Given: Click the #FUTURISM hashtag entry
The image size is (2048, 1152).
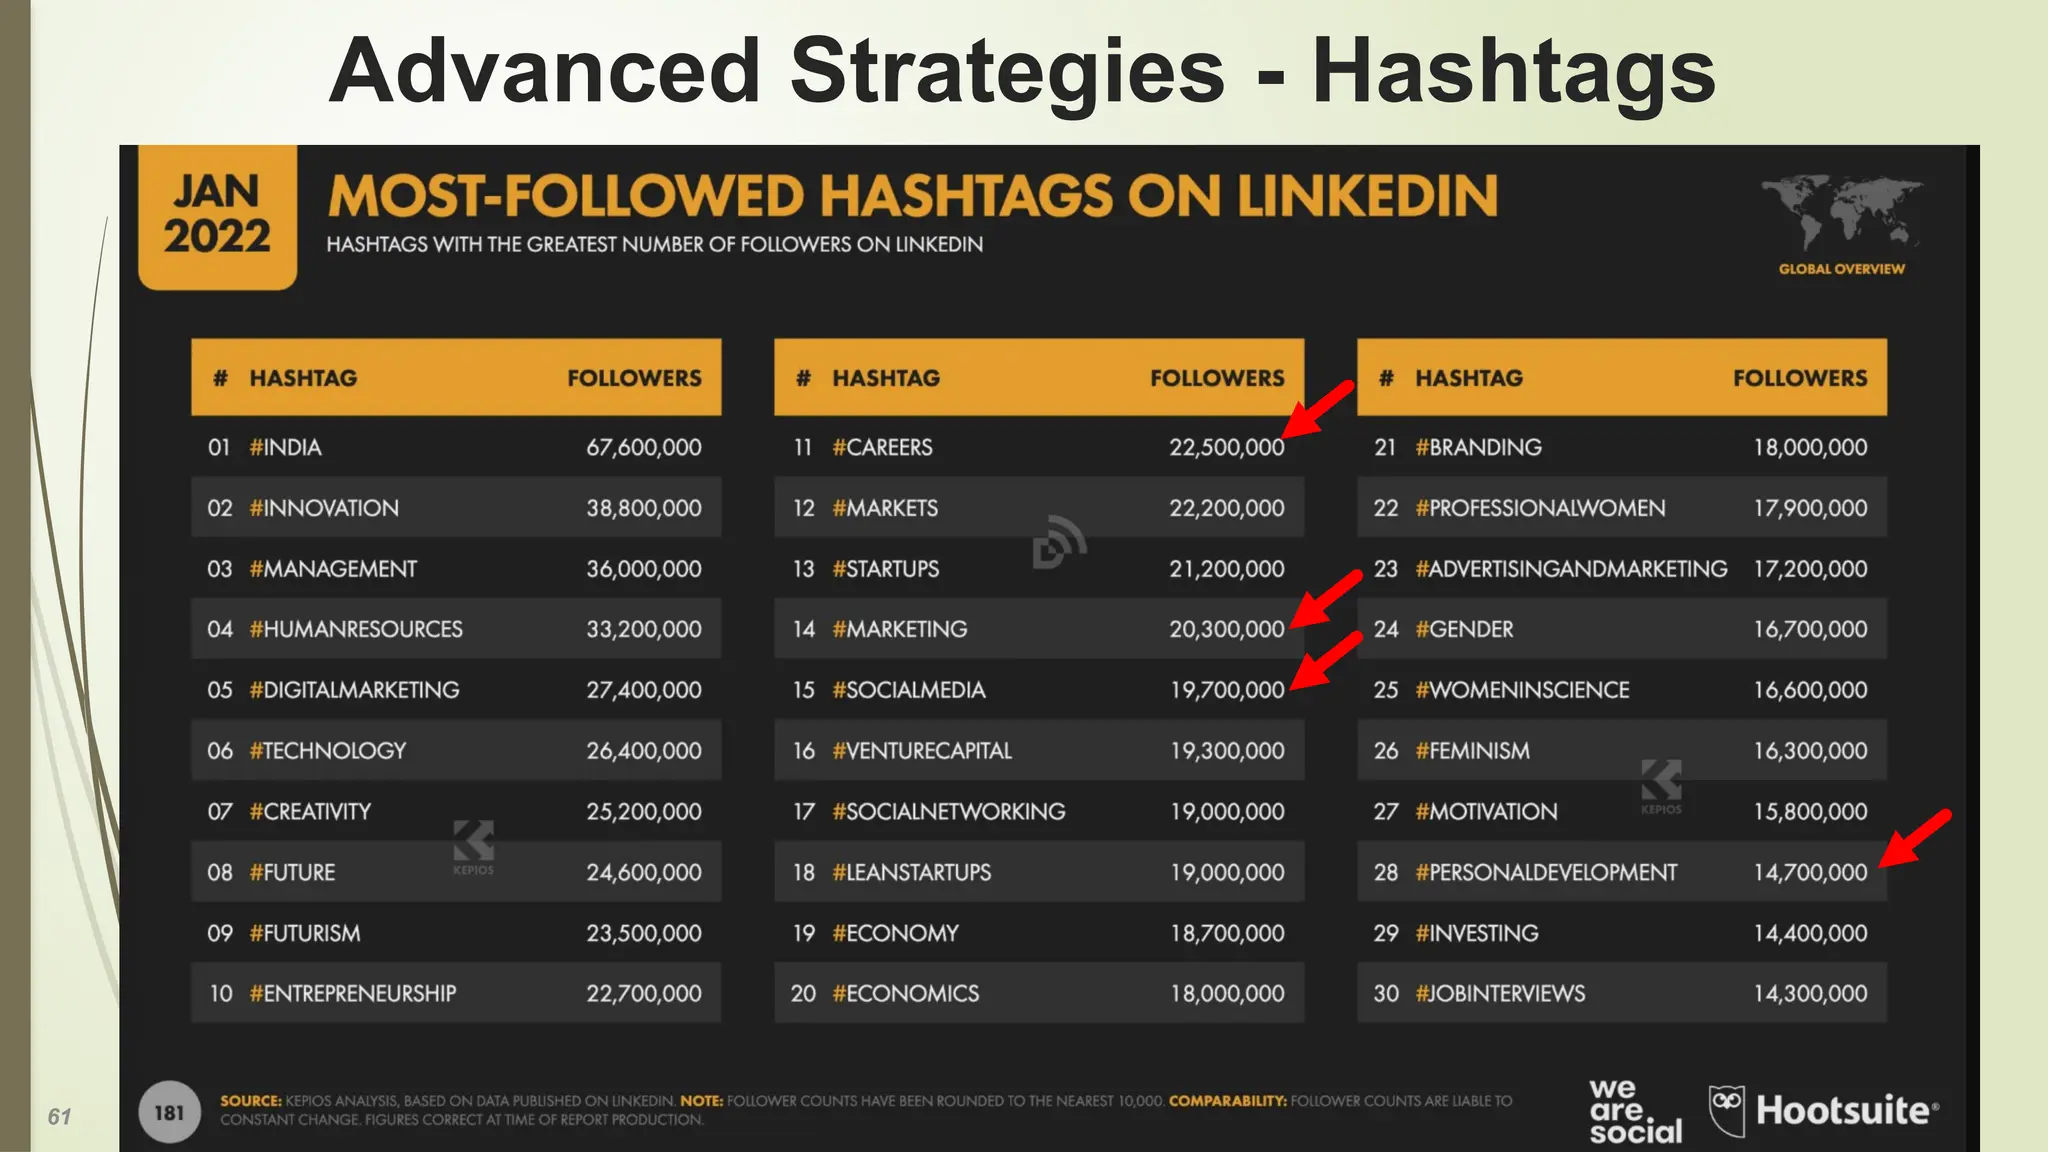Looking at the screenshot, I should tap(305, 933).
